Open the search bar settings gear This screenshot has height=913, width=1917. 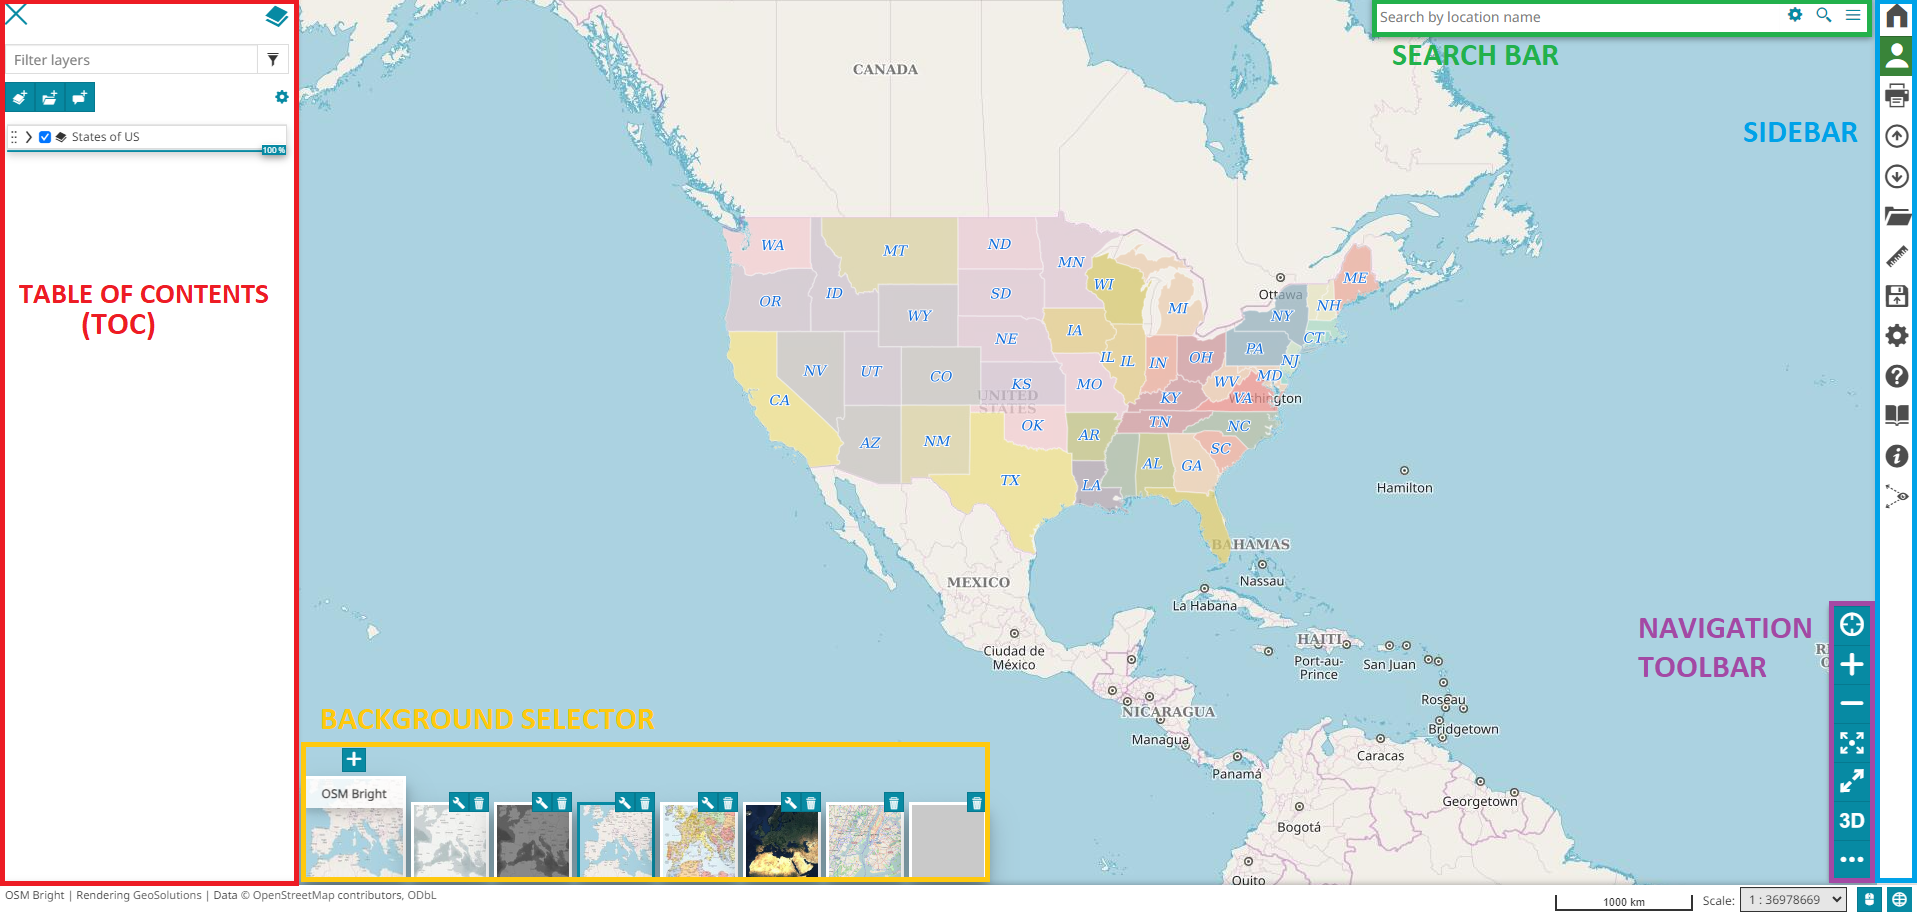pos(1795,16)
